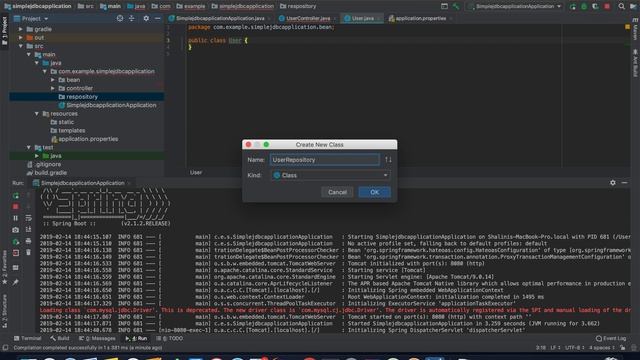Select templates folder in tree
The height and width of the screenshot is (360, 640).
point(71,130)
